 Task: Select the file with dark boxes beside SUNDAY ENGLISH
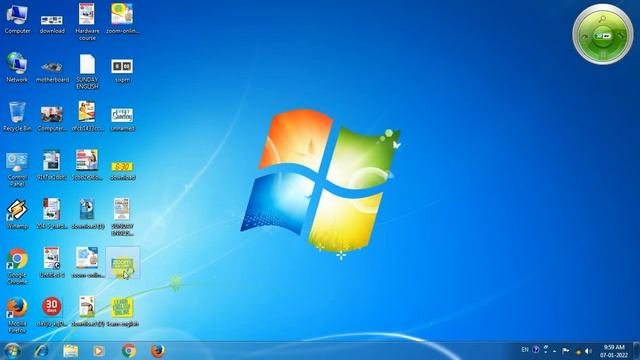point(122,71)
